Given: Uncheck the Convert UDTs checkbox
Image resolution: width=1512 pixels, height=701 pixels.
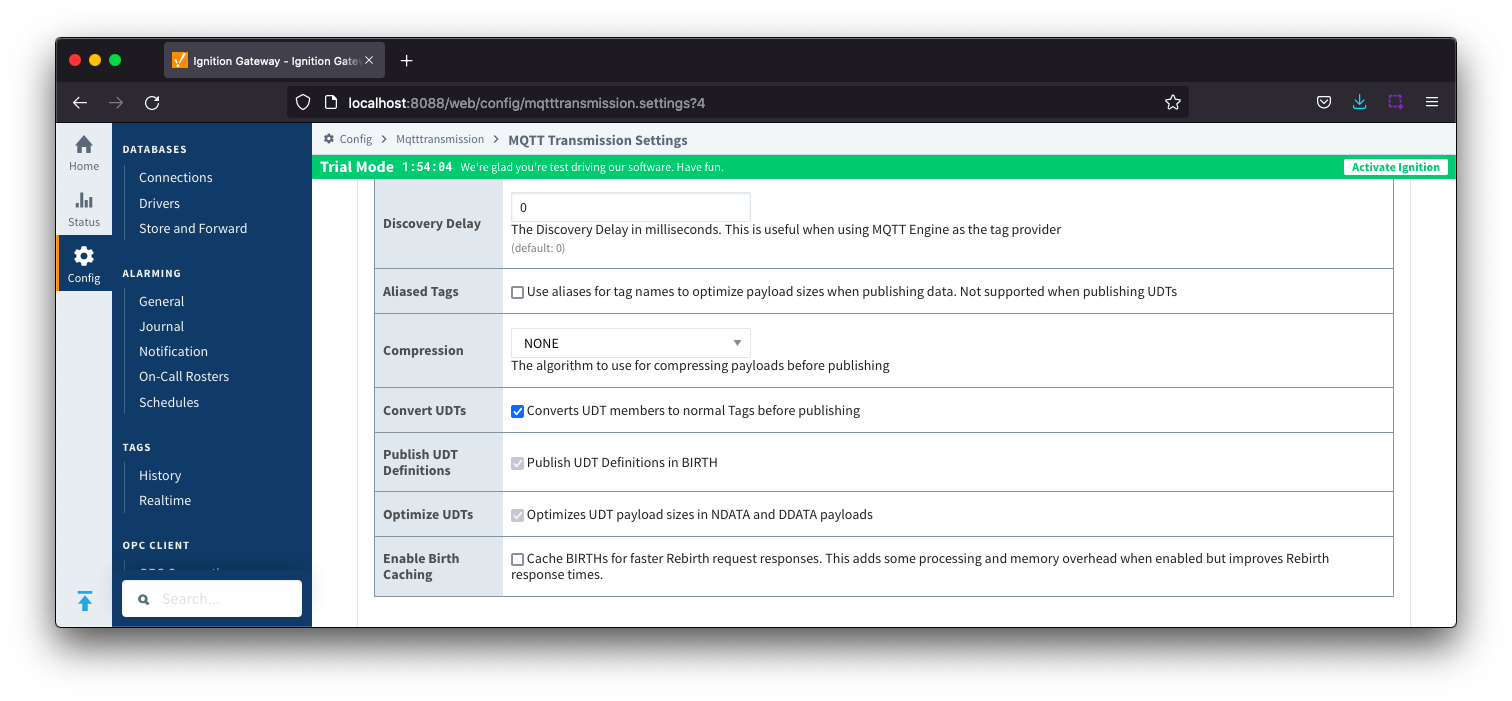Looking at the screenshot, I should (518, 411).
